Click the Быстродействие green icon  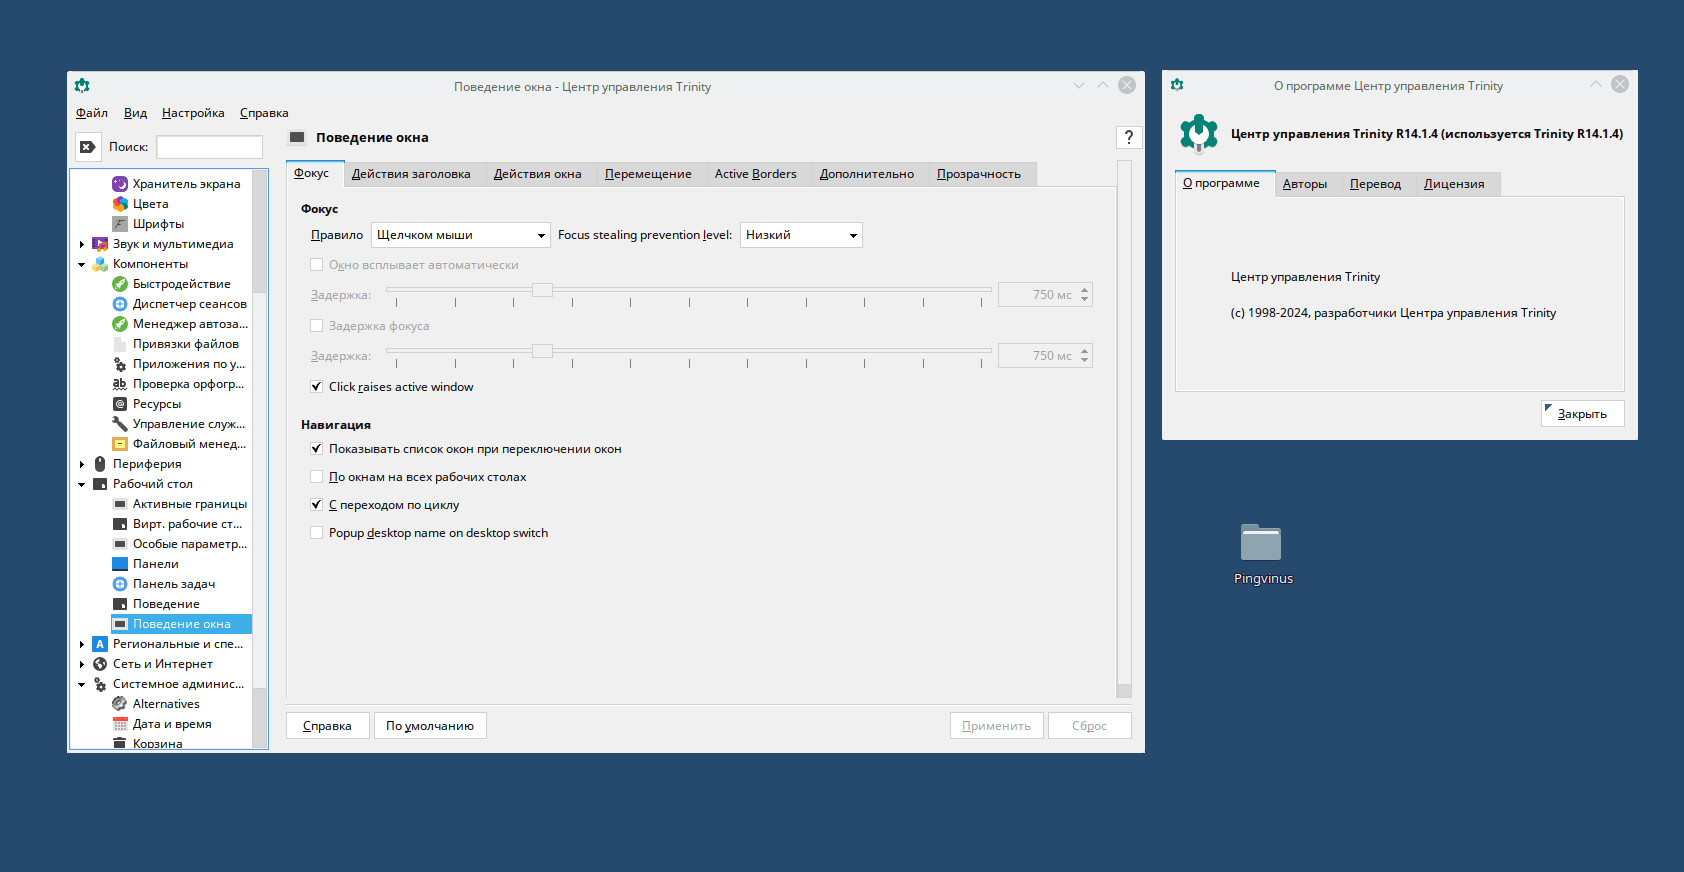[x=120, y=284]
